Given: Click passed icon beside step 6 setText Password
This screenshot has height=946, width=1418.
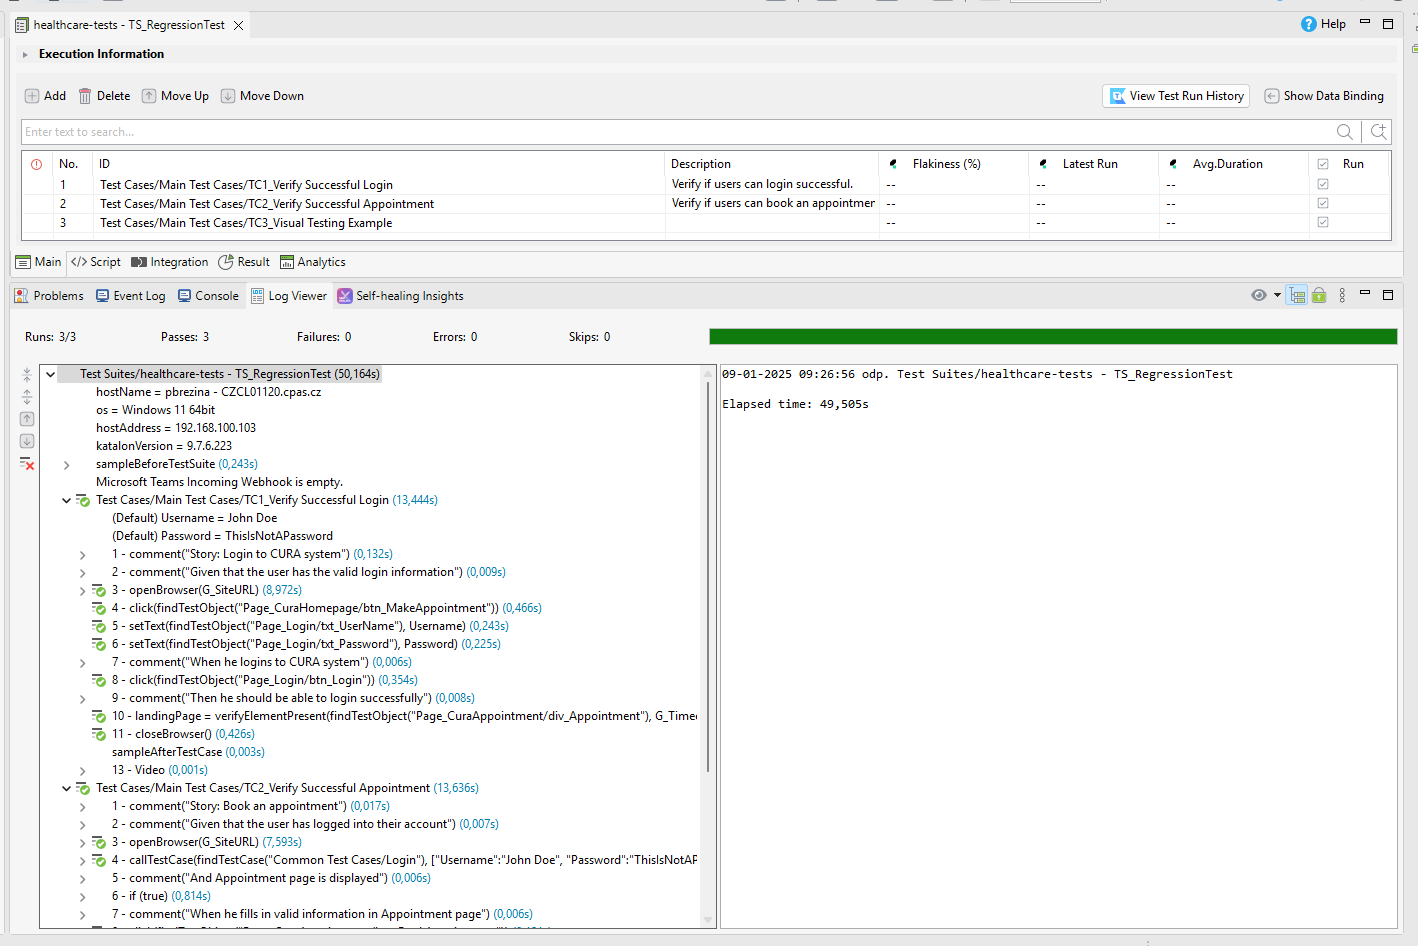Looking at the screenshot, I should [x=99, y=644].
